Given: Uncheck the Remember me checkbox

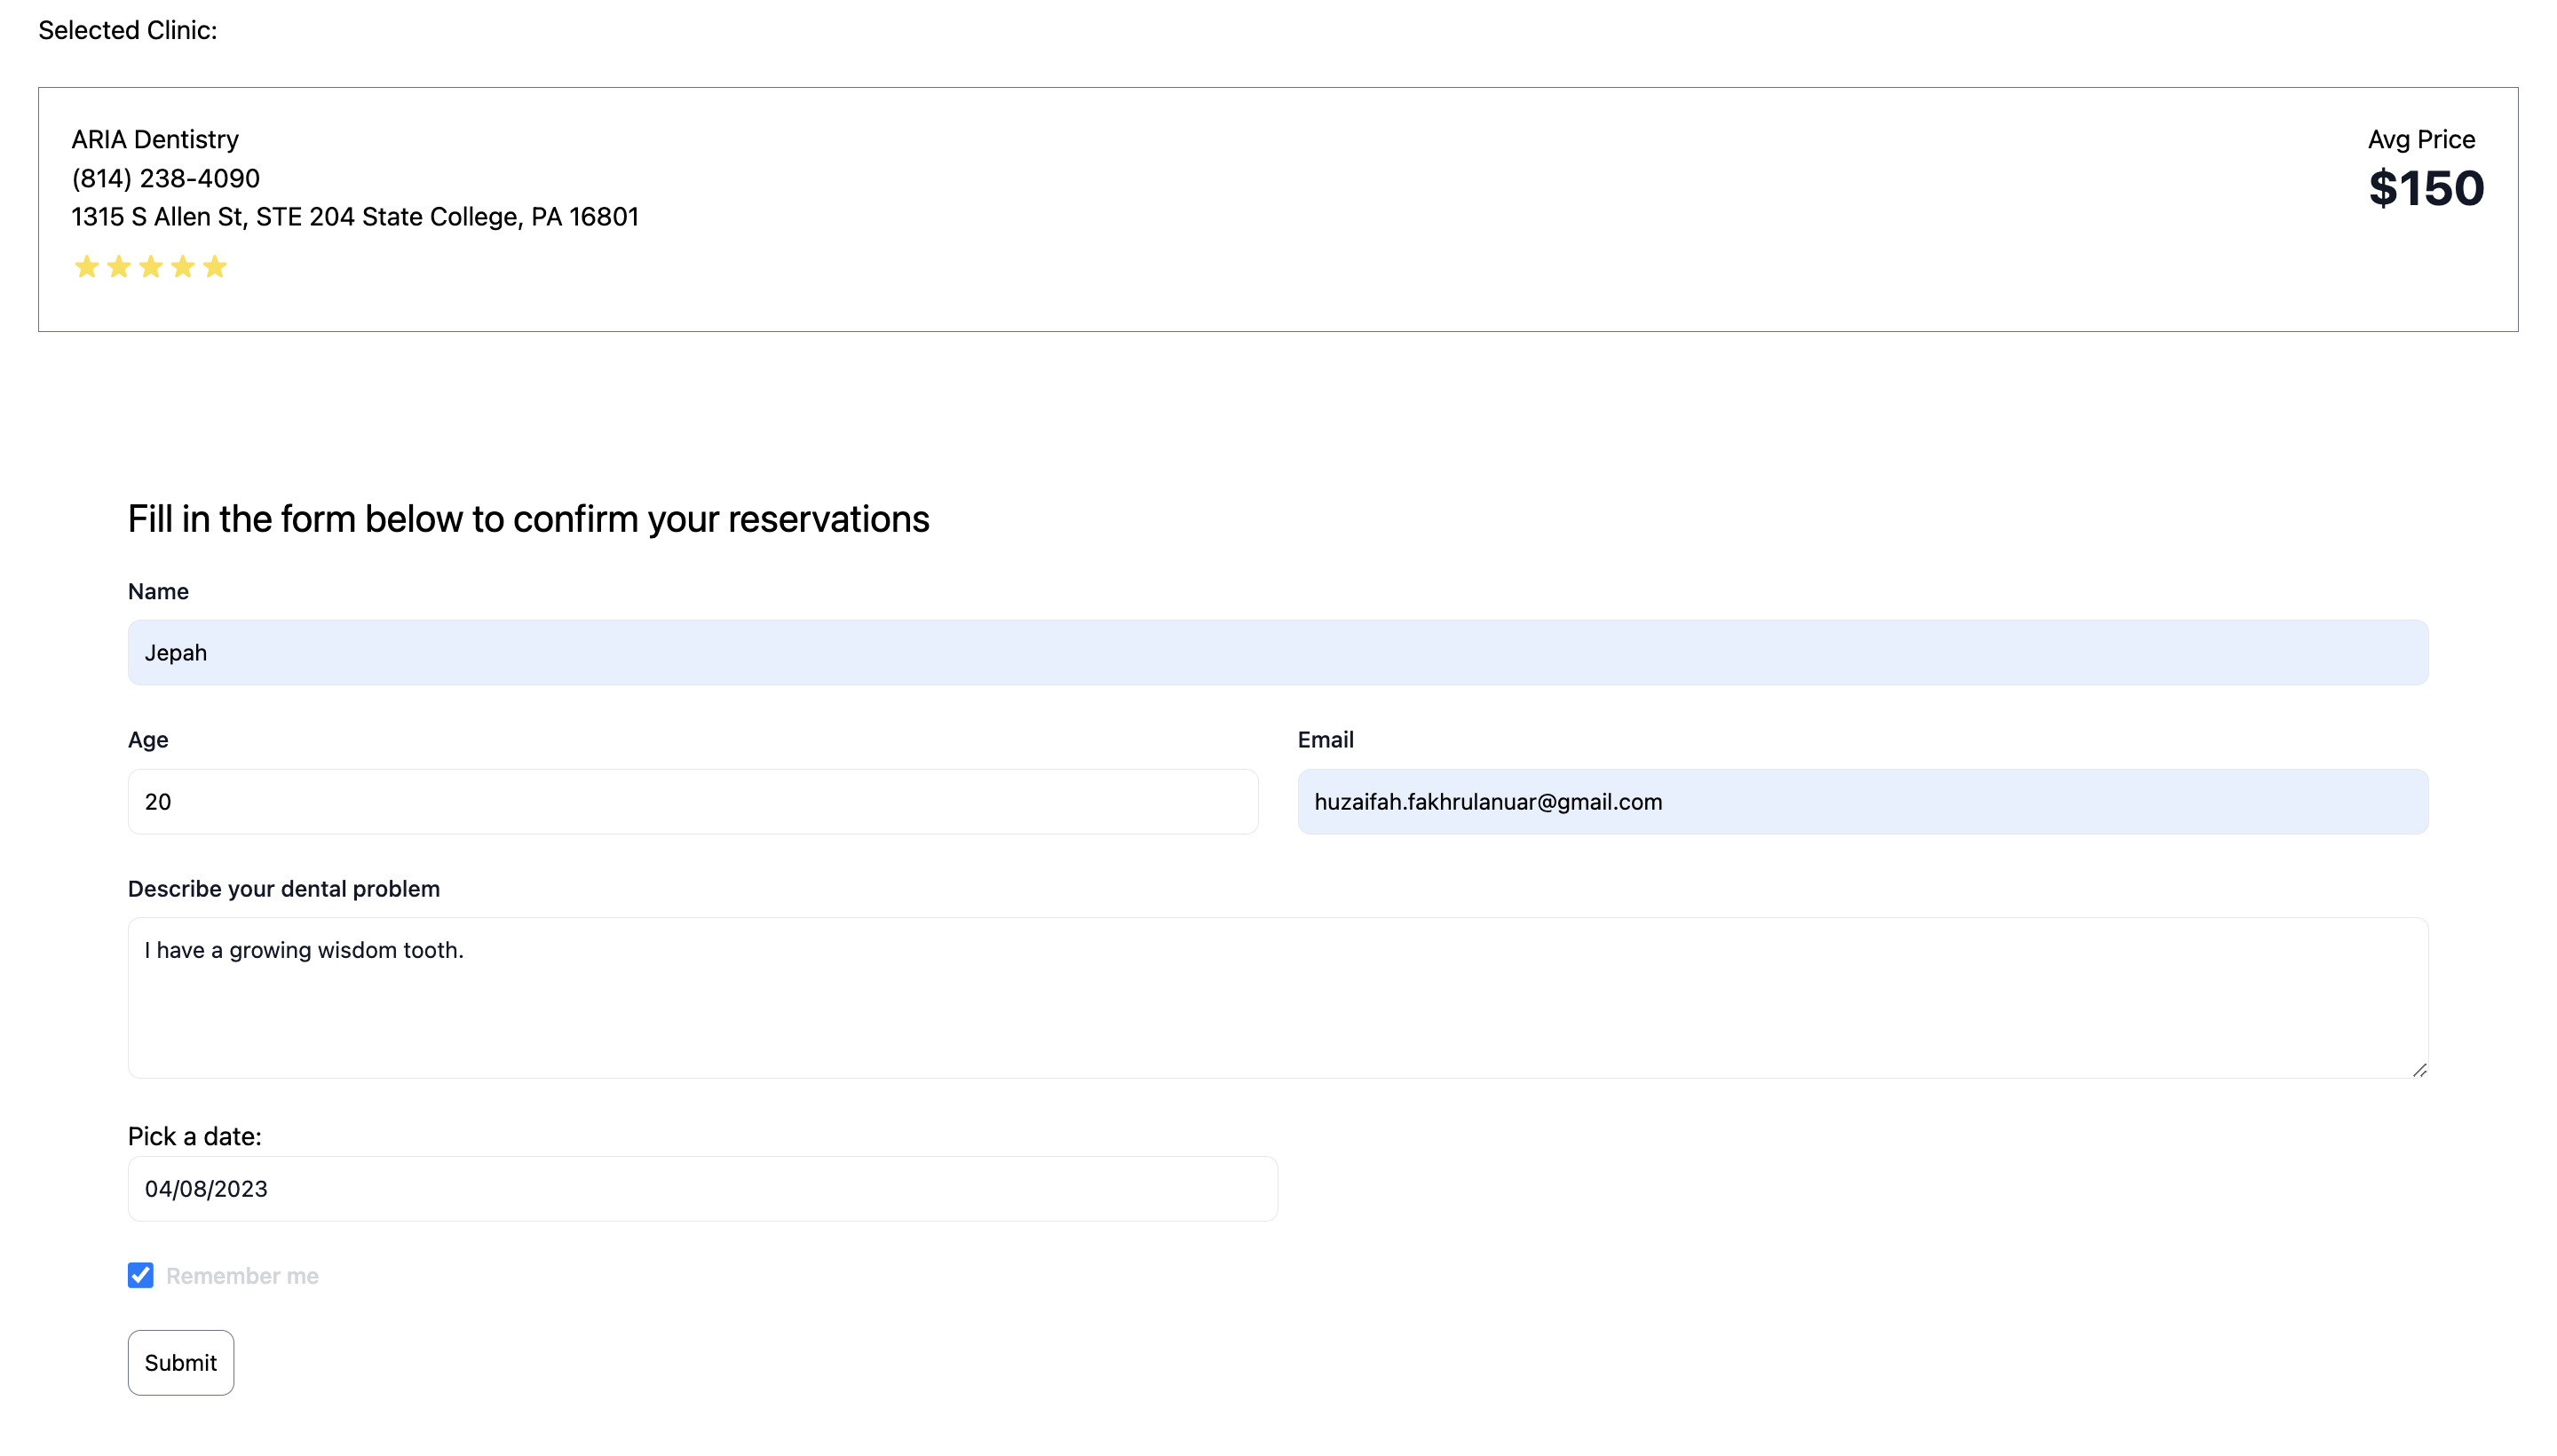Looking at the screenshot, I should point(141,1275).
